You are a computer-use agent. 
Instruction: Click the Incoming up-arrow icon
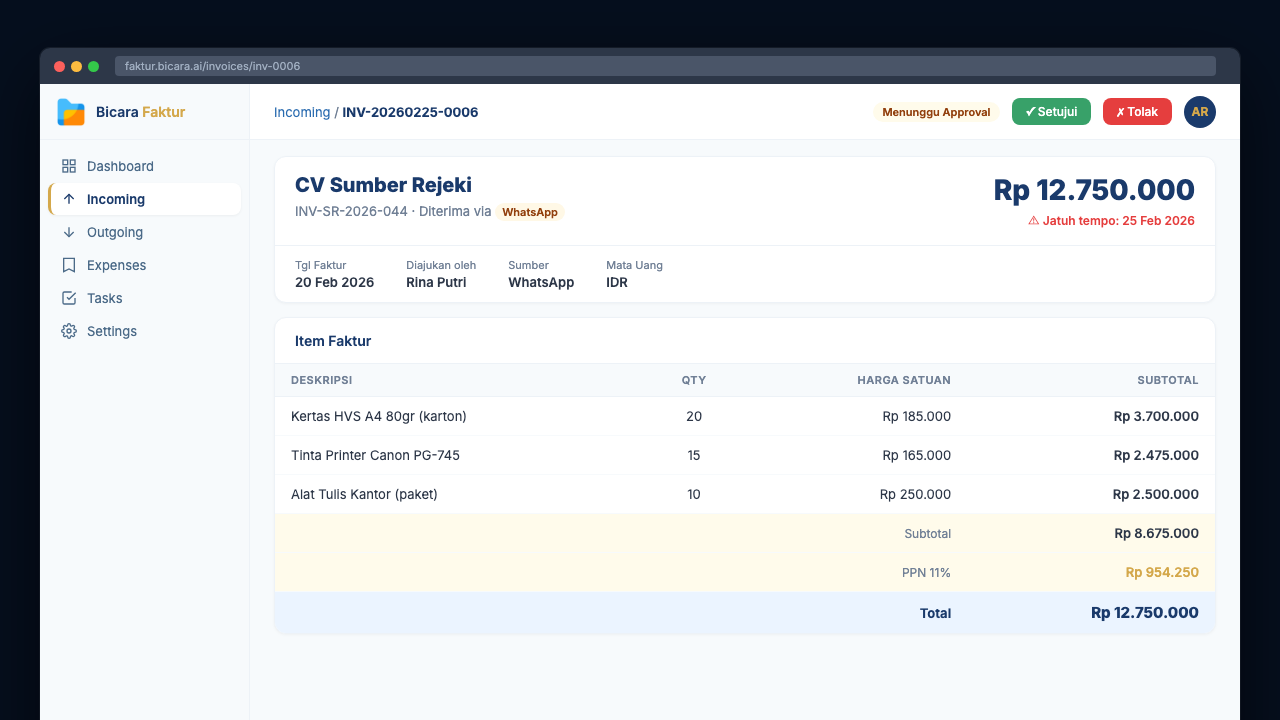pyautogui.click(x=69, y=199)
